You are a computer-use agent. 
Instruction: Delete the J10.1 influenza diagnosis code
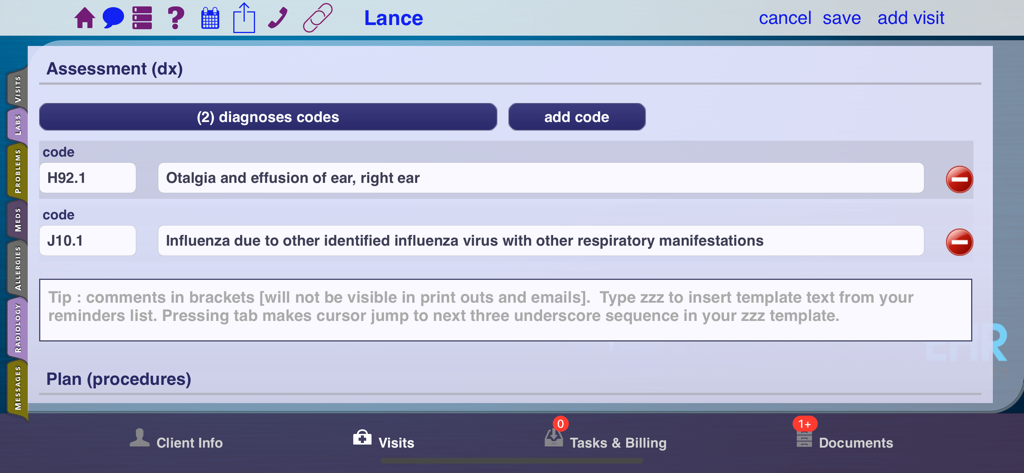[959, 242]
